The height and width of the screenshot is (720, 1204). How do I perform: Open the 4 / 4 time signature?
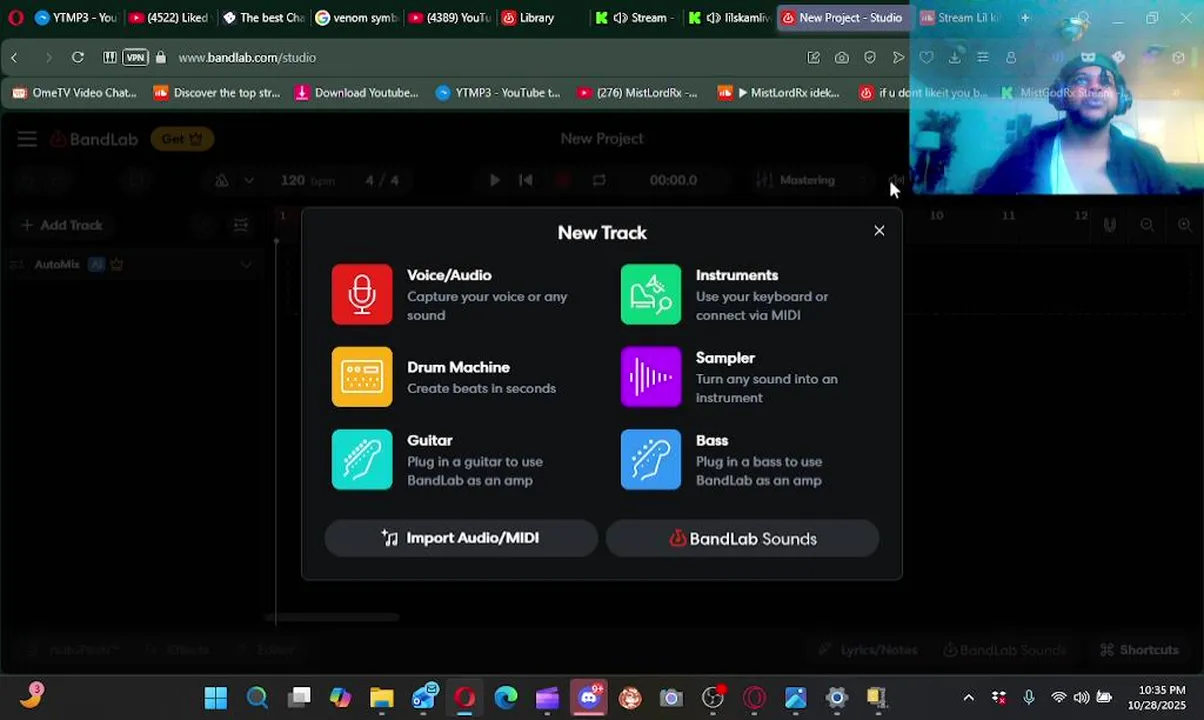[x=382, y=180]
